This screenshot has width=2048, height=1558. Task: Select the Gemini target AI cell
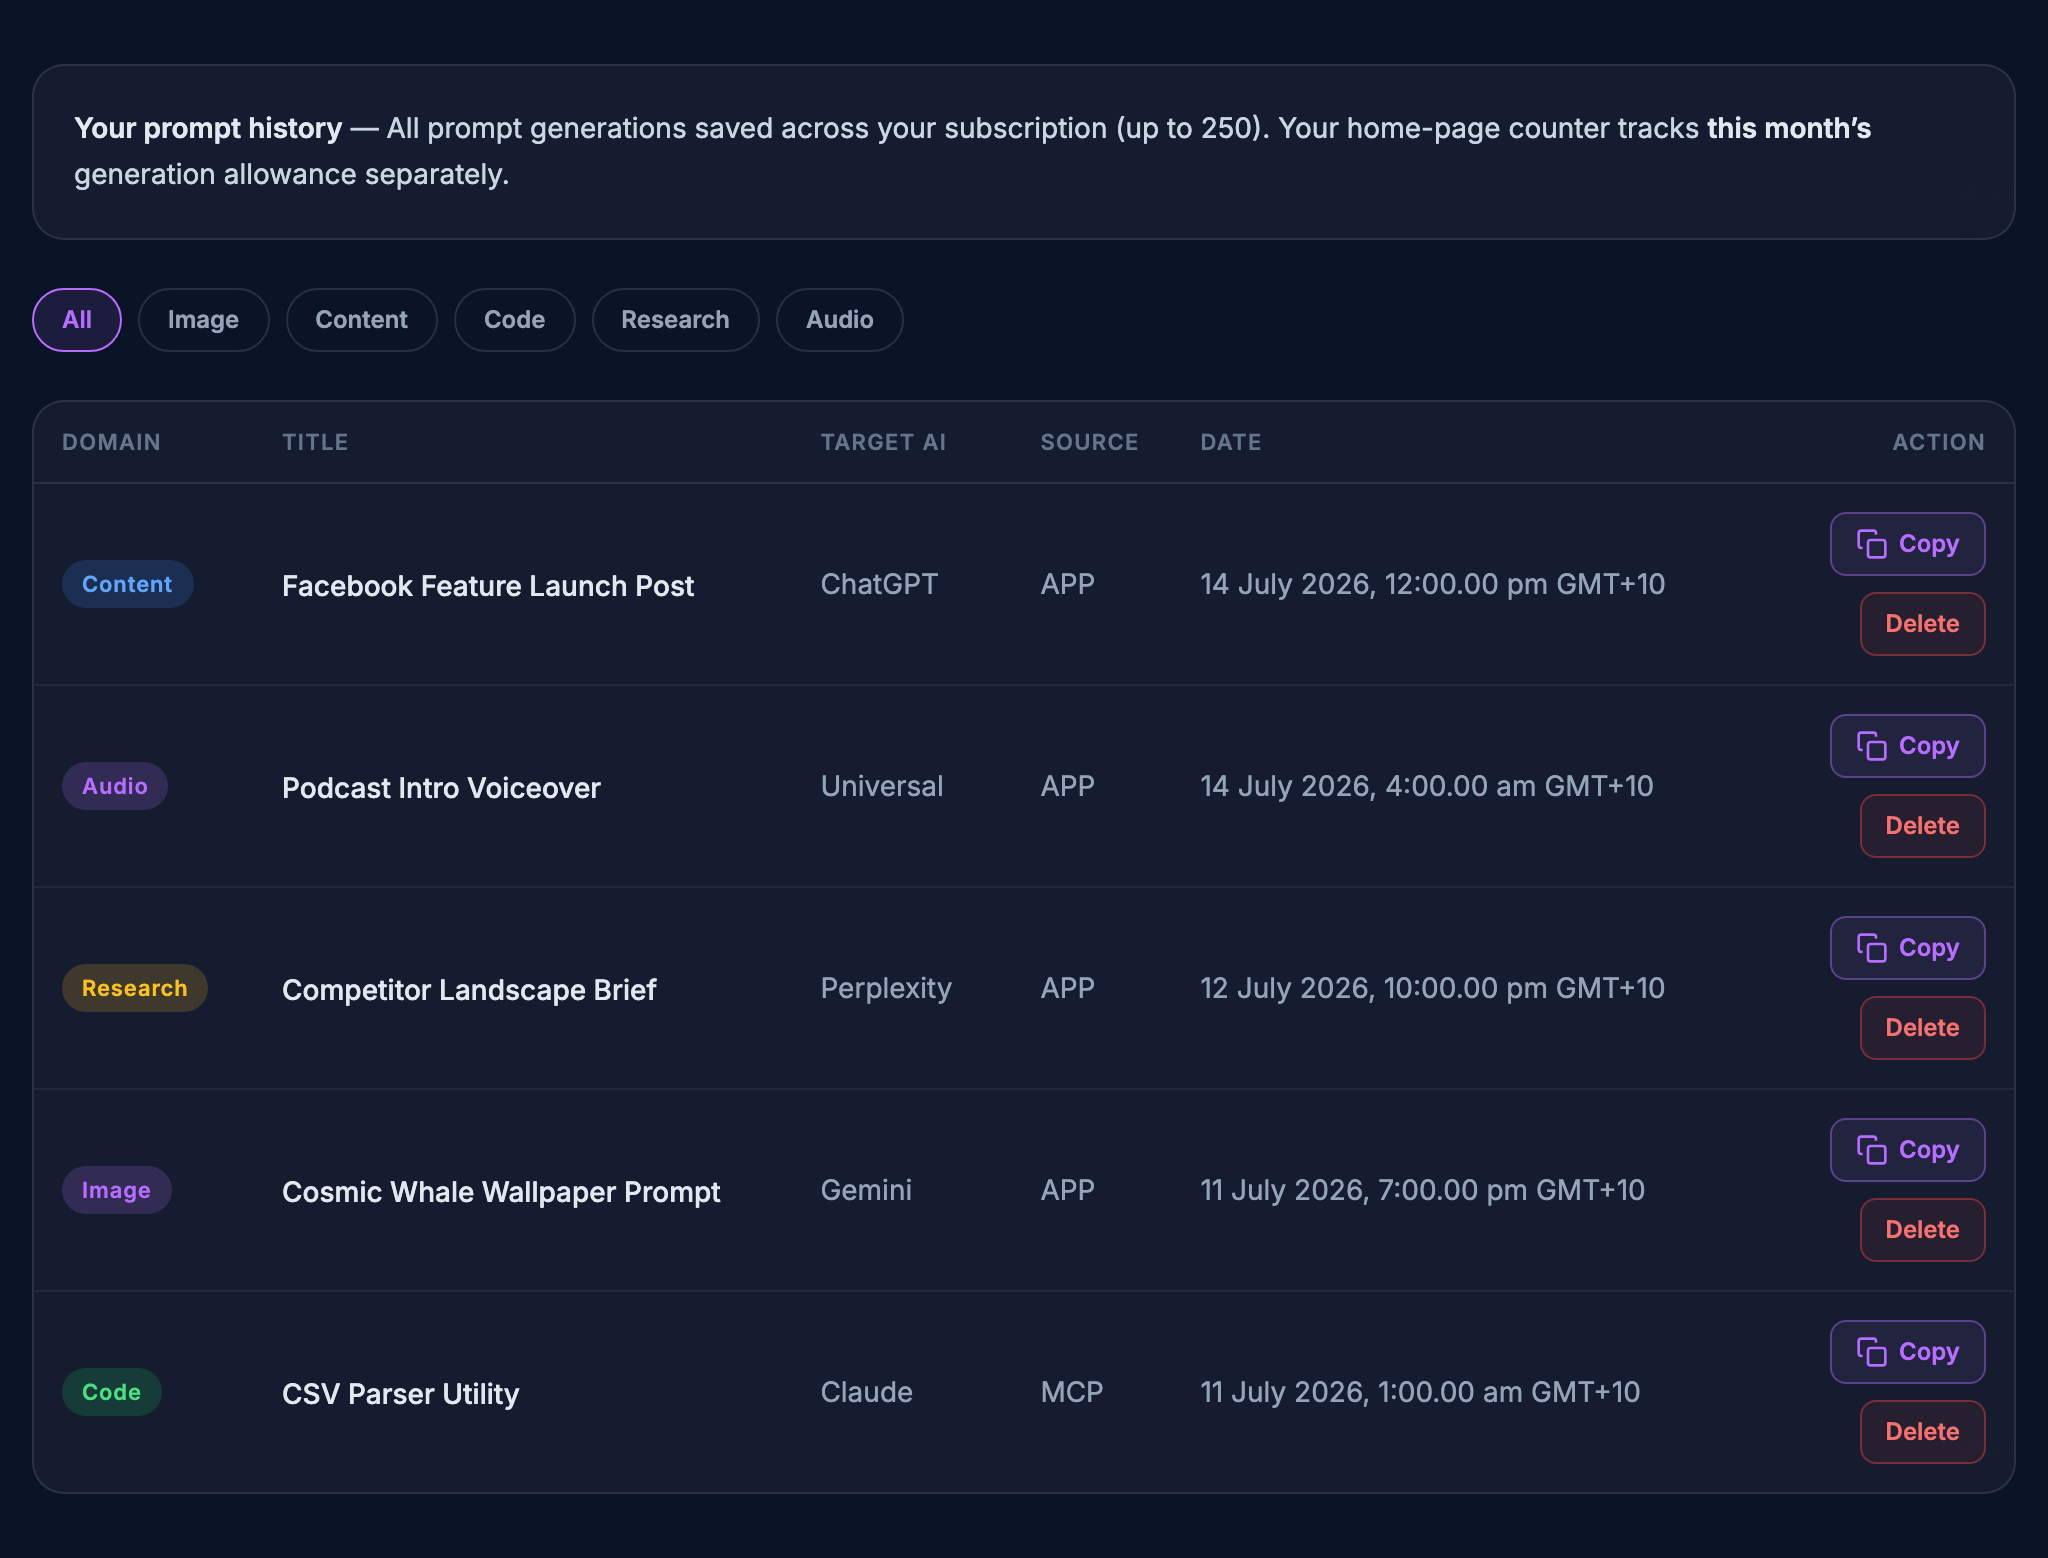[x=866, y=1190]
